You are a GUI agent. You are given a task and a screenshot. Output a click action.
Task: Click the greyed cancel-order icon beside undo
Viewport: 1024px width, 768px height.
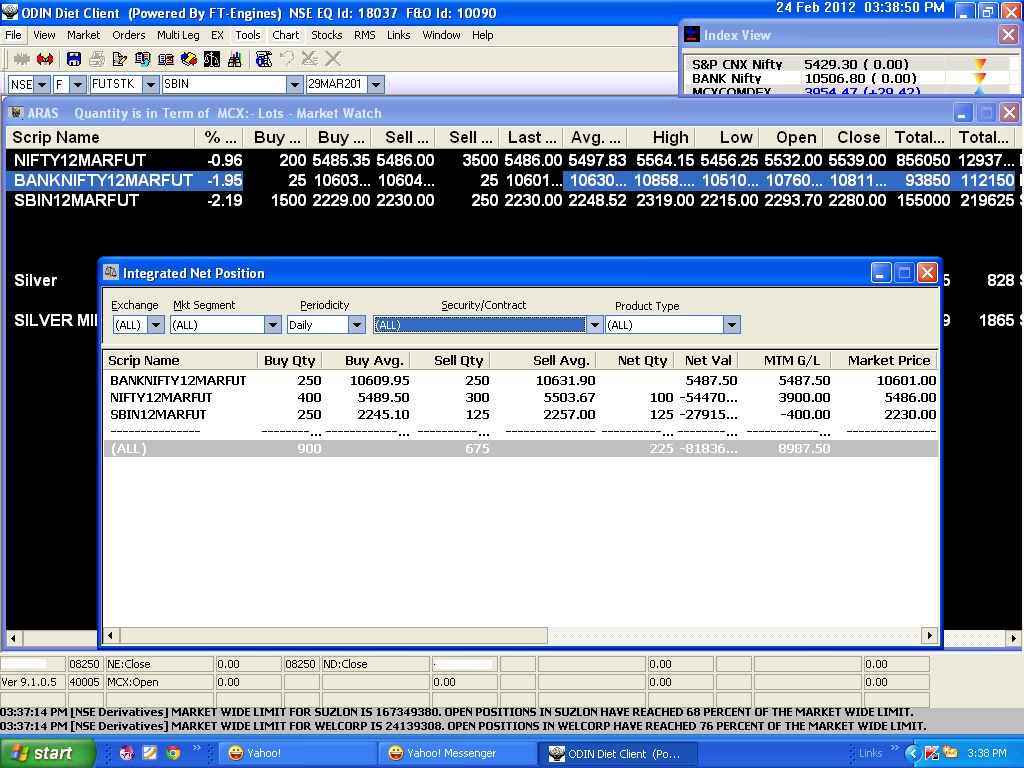pyautogui.click(x=310, y=59)
